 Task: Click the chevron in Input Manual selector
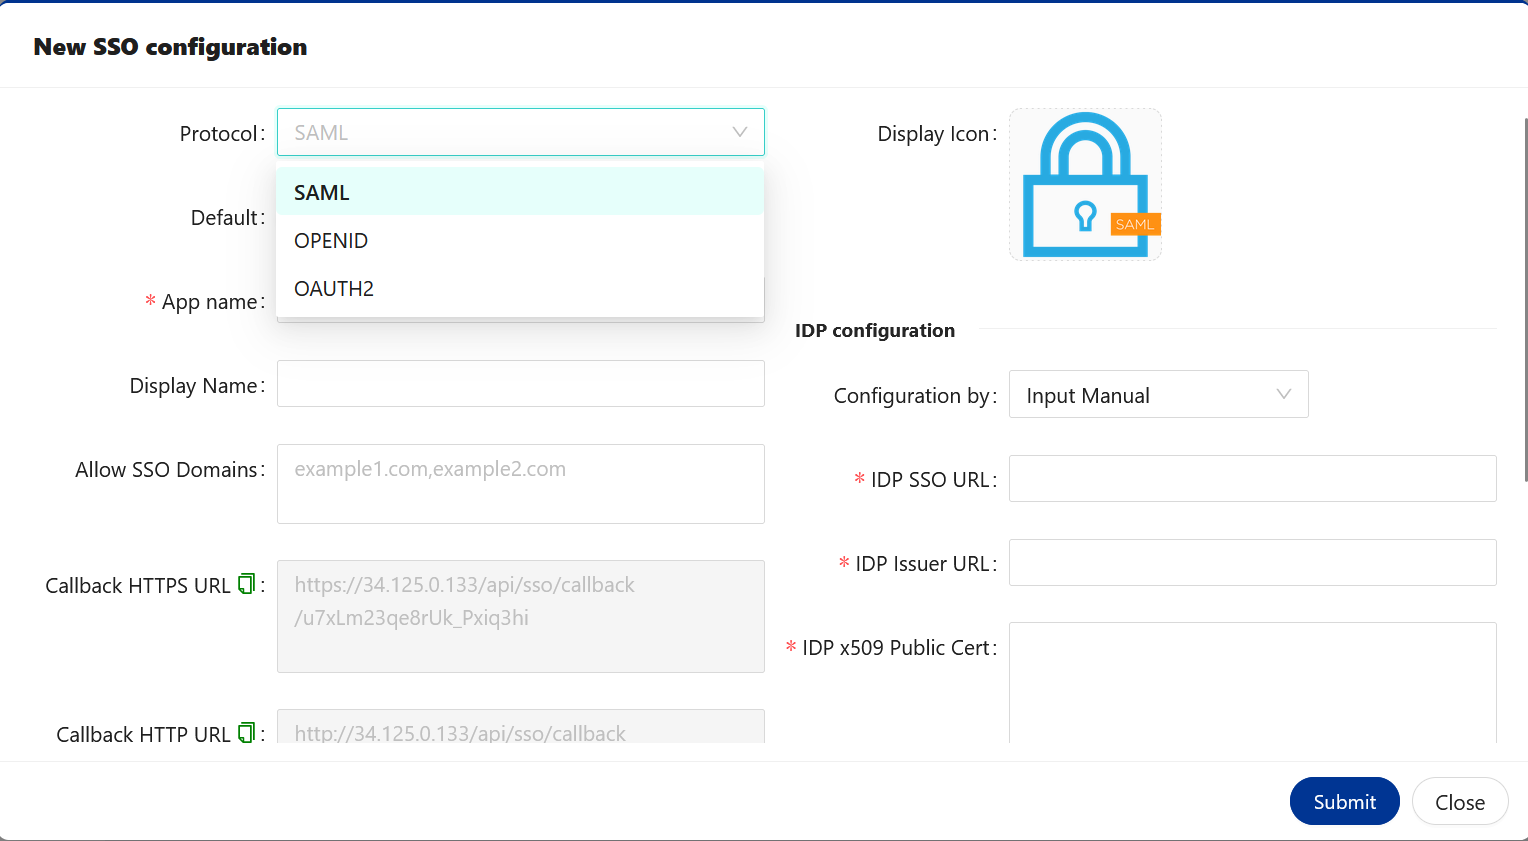tap(1284, 394)
